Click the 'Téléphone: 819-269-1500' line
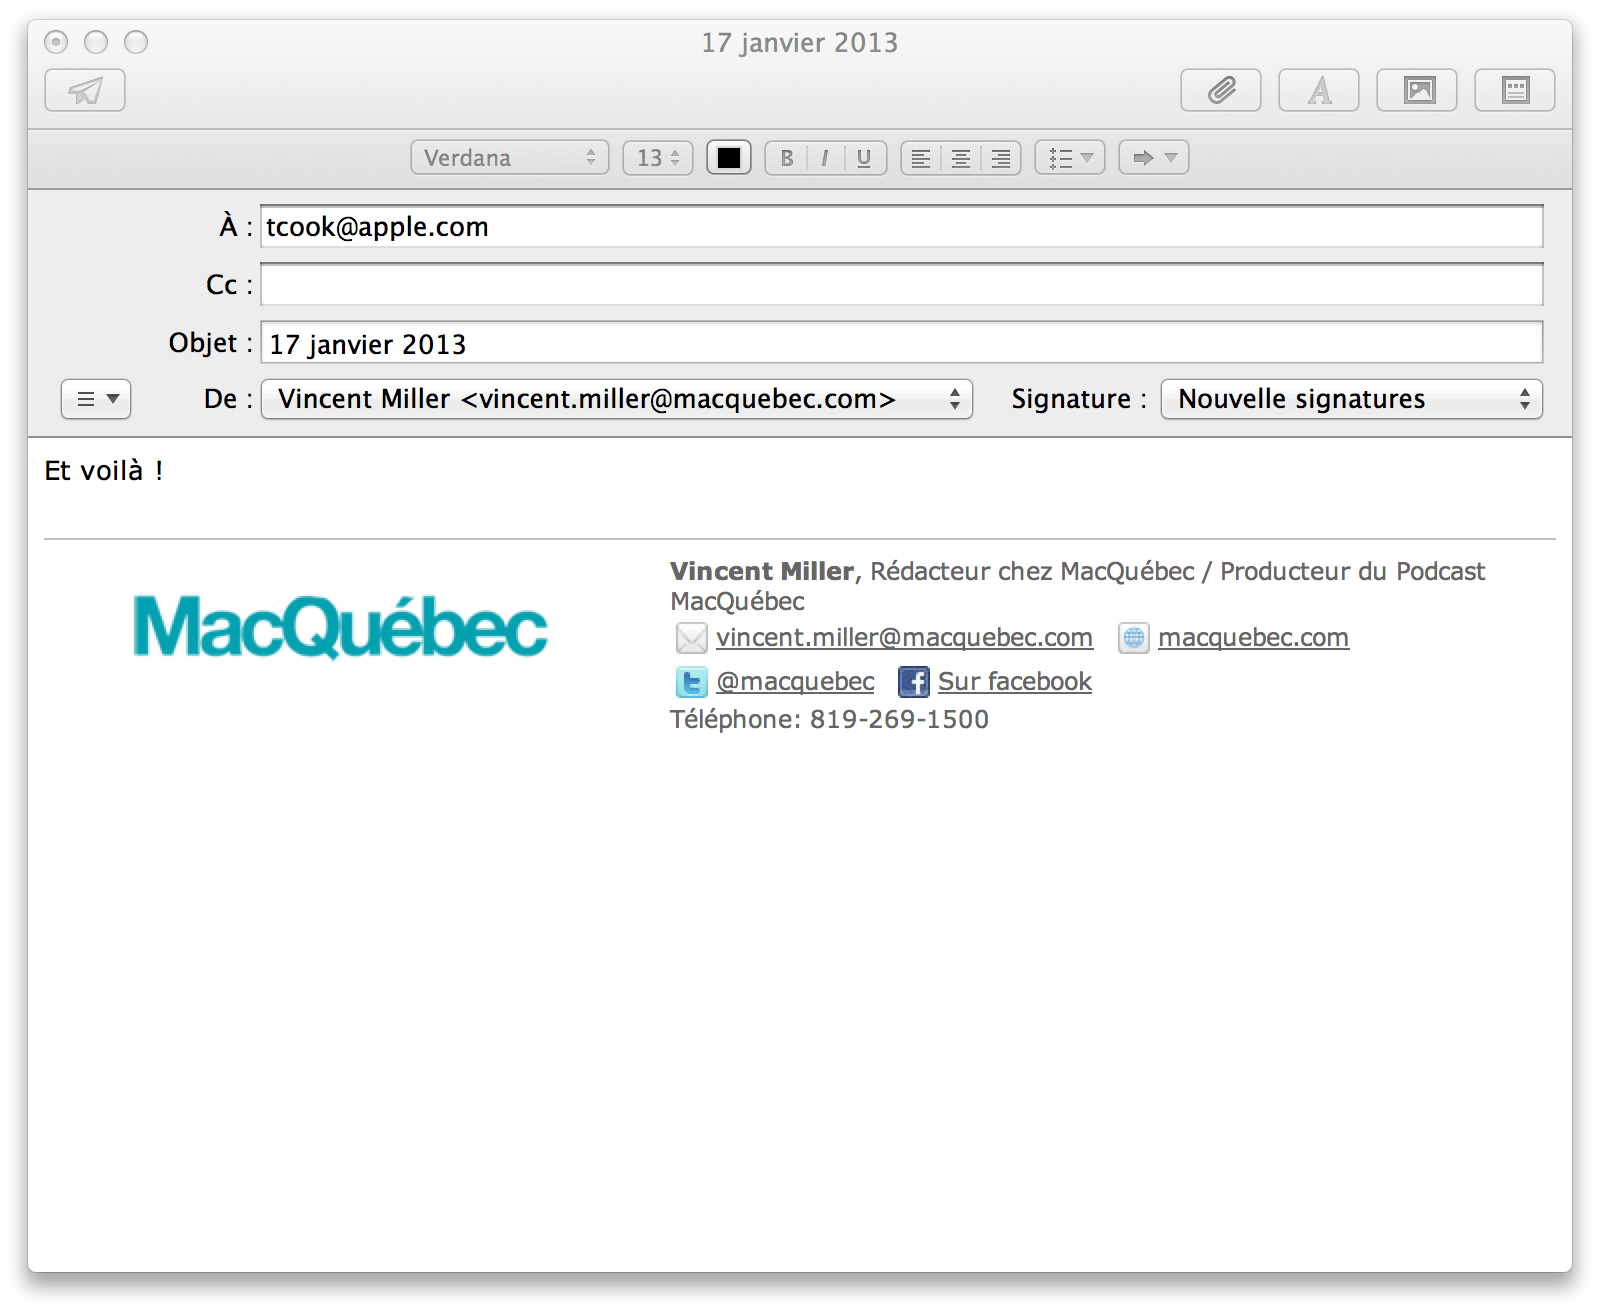 pos(829,720)
